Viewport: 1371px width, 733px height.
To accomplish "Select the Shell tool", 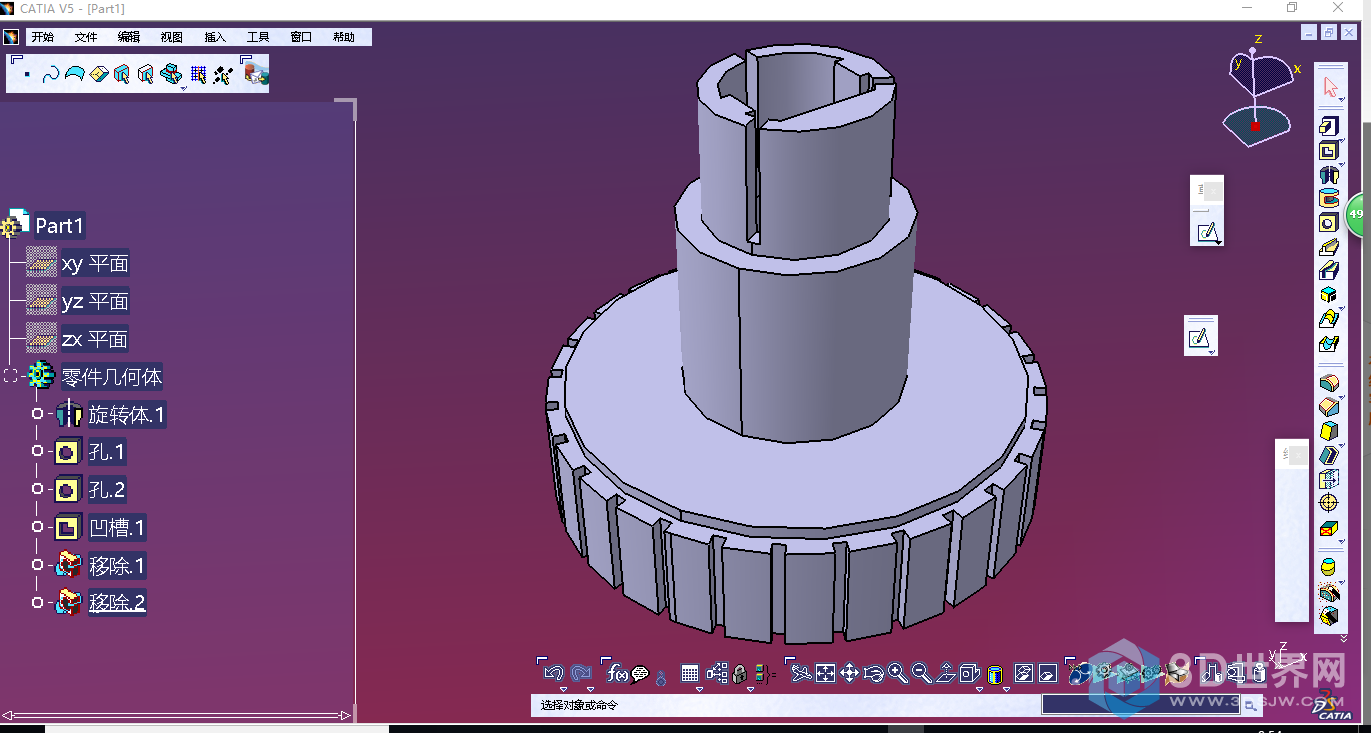I will (1328, 455).
